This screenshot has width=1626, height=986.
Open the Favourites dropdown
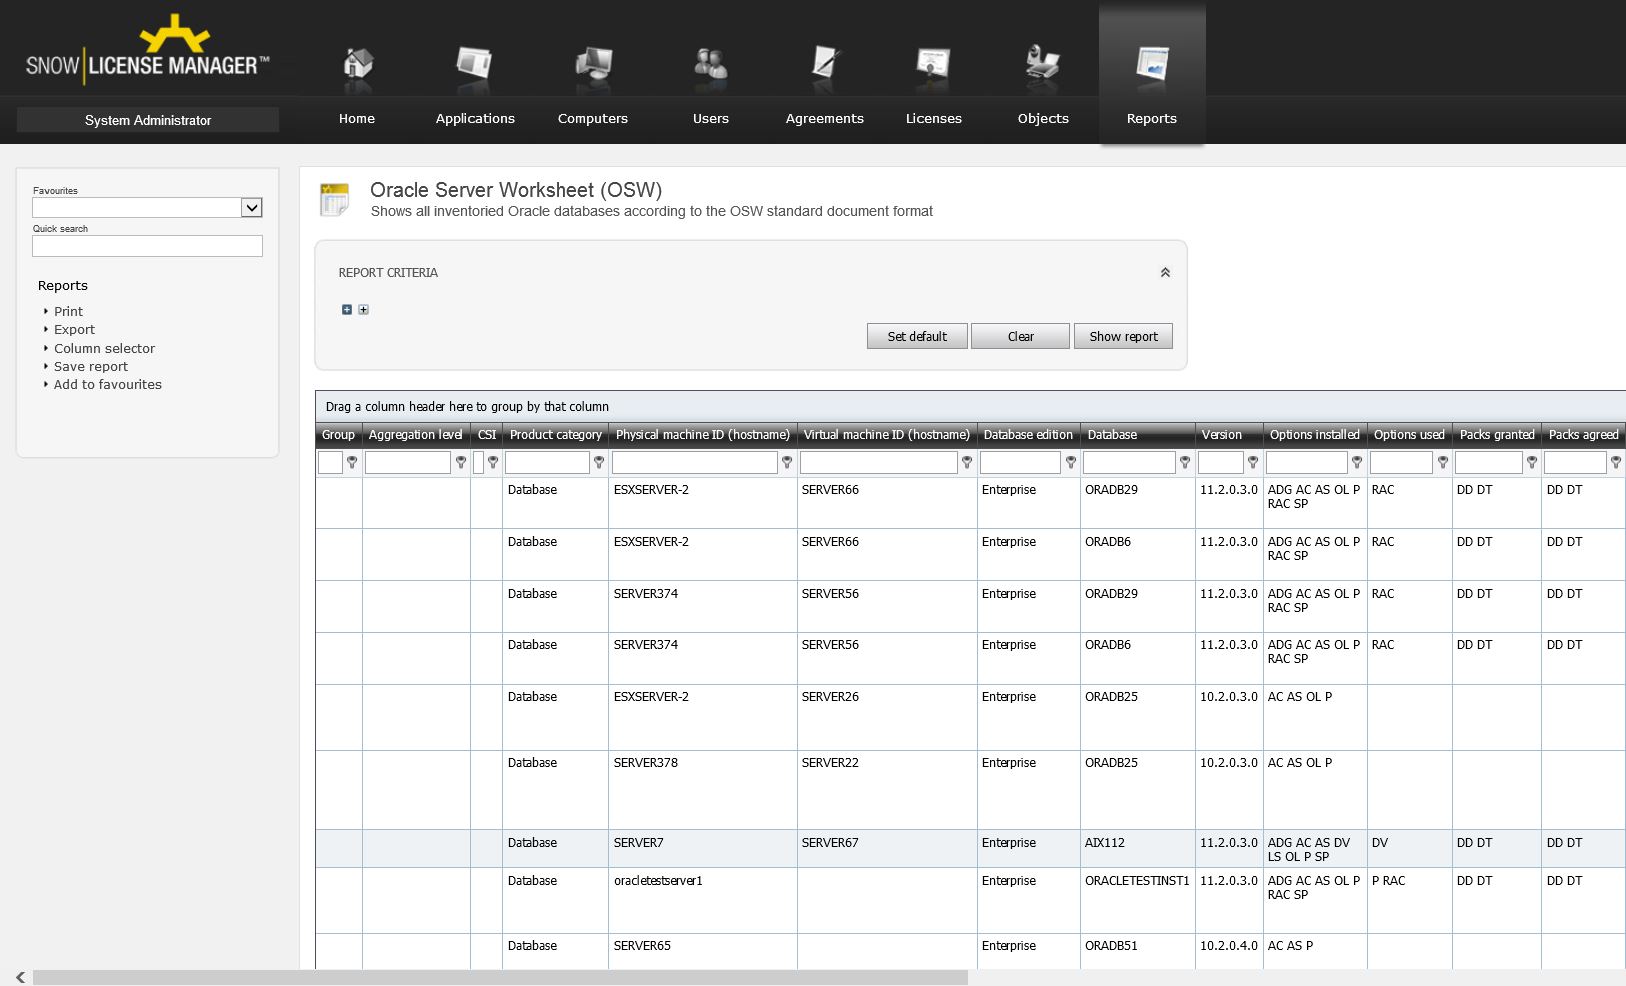(252, 208)
